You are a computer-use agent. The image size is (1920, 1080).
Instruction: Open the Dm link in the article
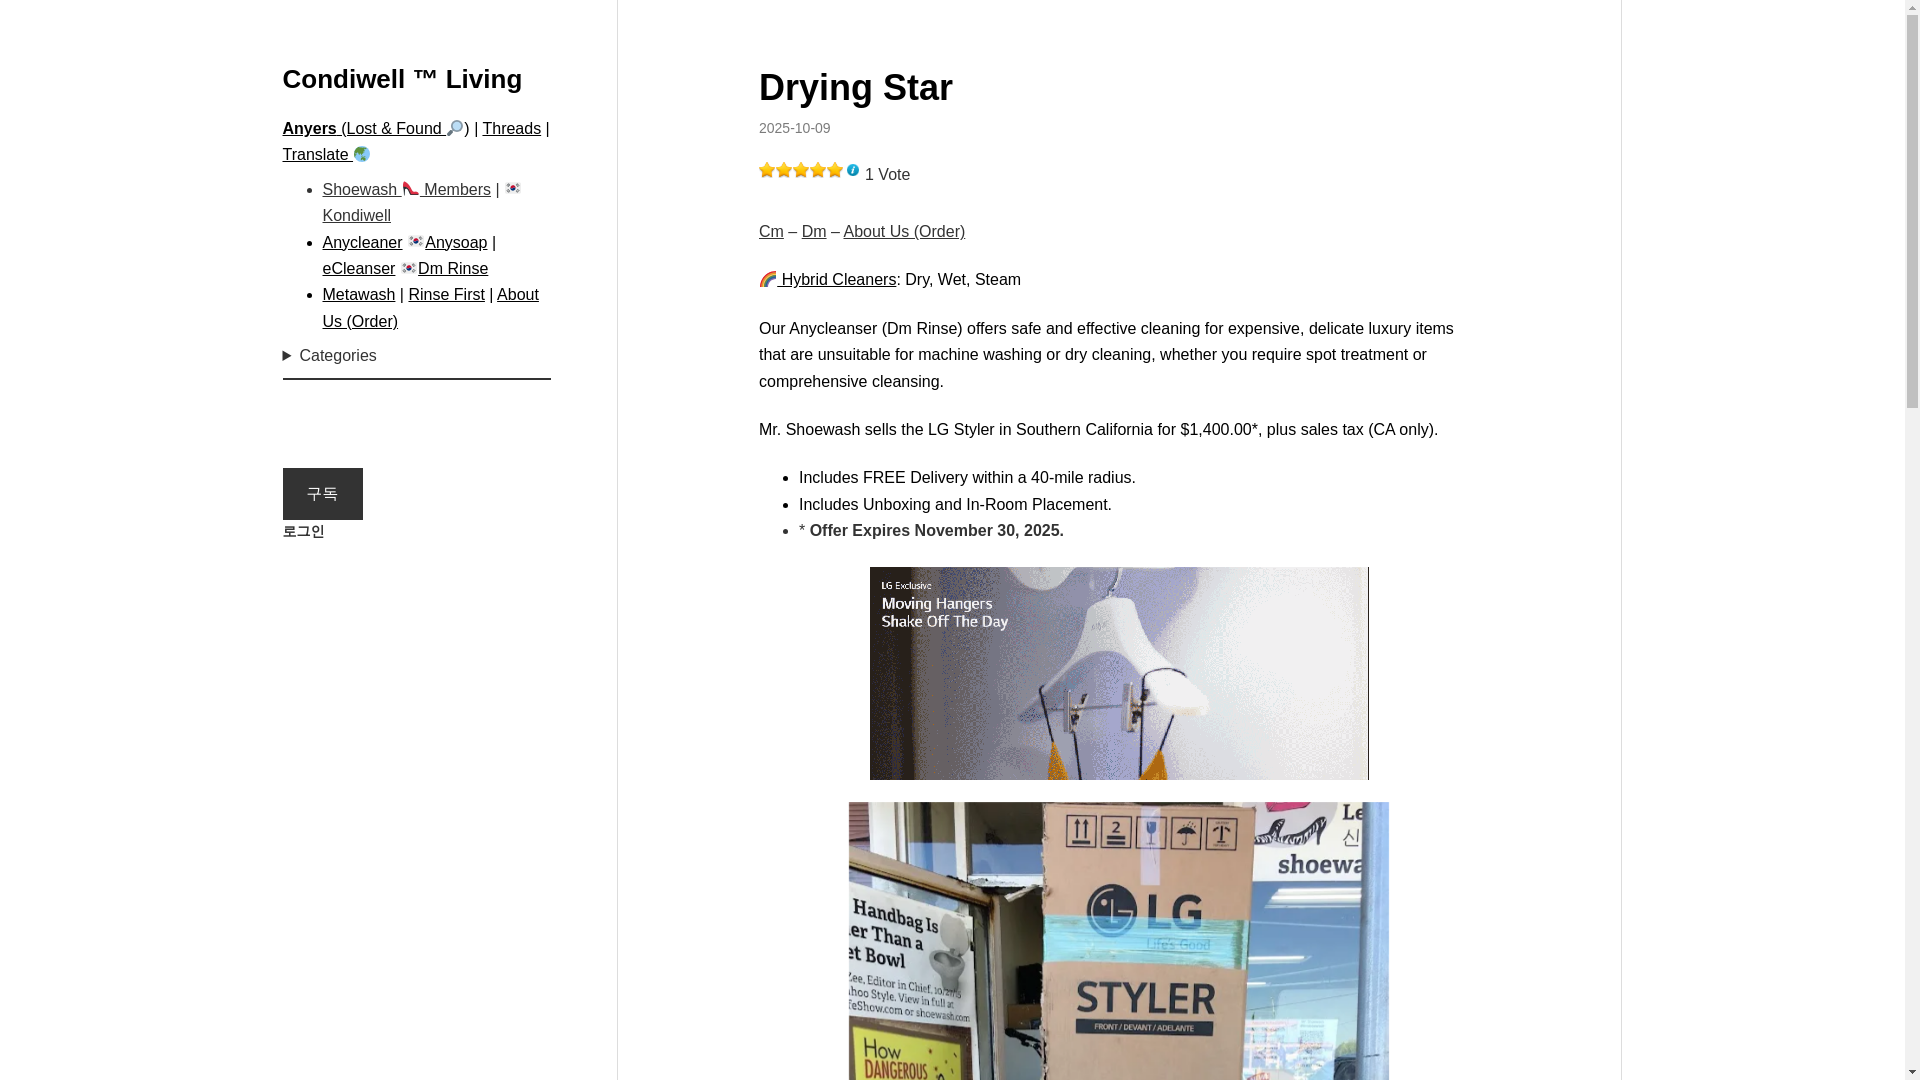click(814, 231)
